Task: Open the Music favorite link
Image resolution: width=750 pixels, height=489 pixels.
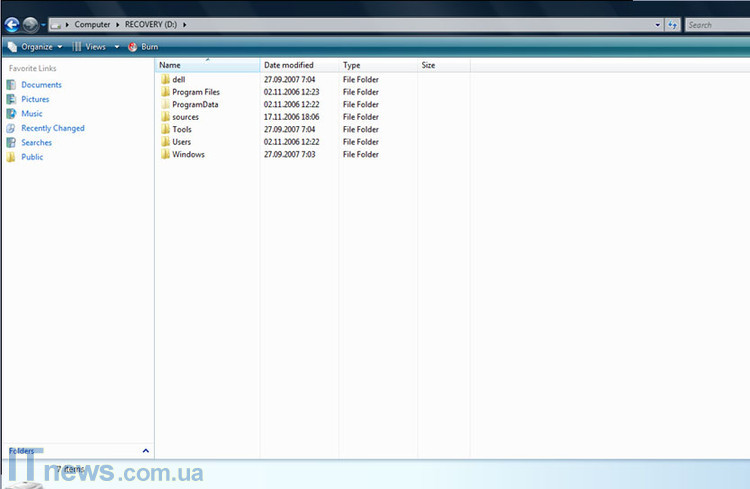Action: (32, 114)
